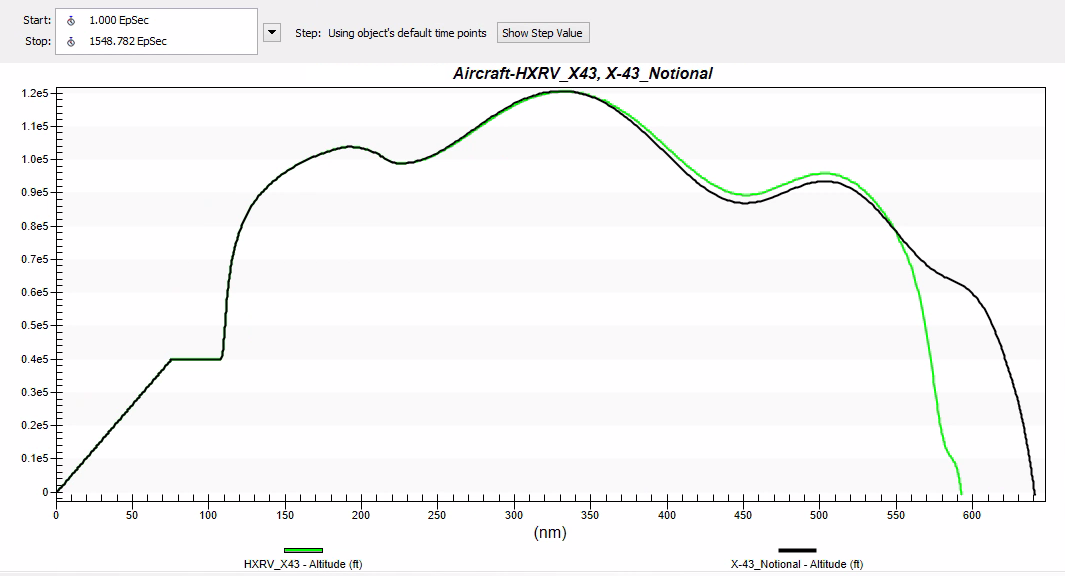Viewport: 1065px width, 576px height.
Task: Click the Stop: label
Action: tap(36, 41)
